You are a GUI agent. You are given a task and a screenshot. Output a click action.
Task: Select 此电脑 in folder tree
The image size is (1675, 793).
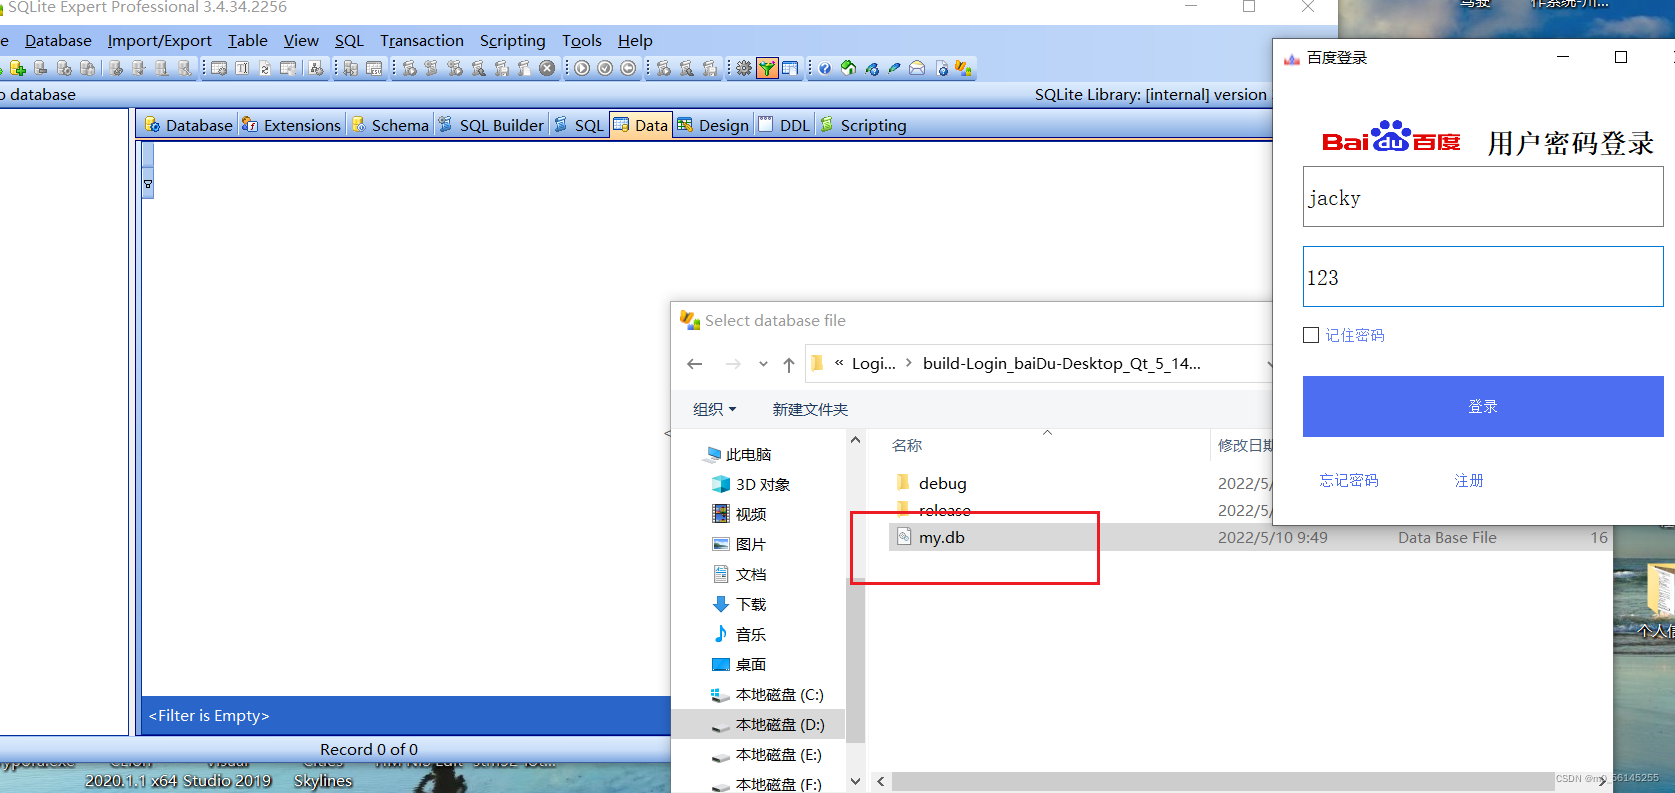pos(739,454)
